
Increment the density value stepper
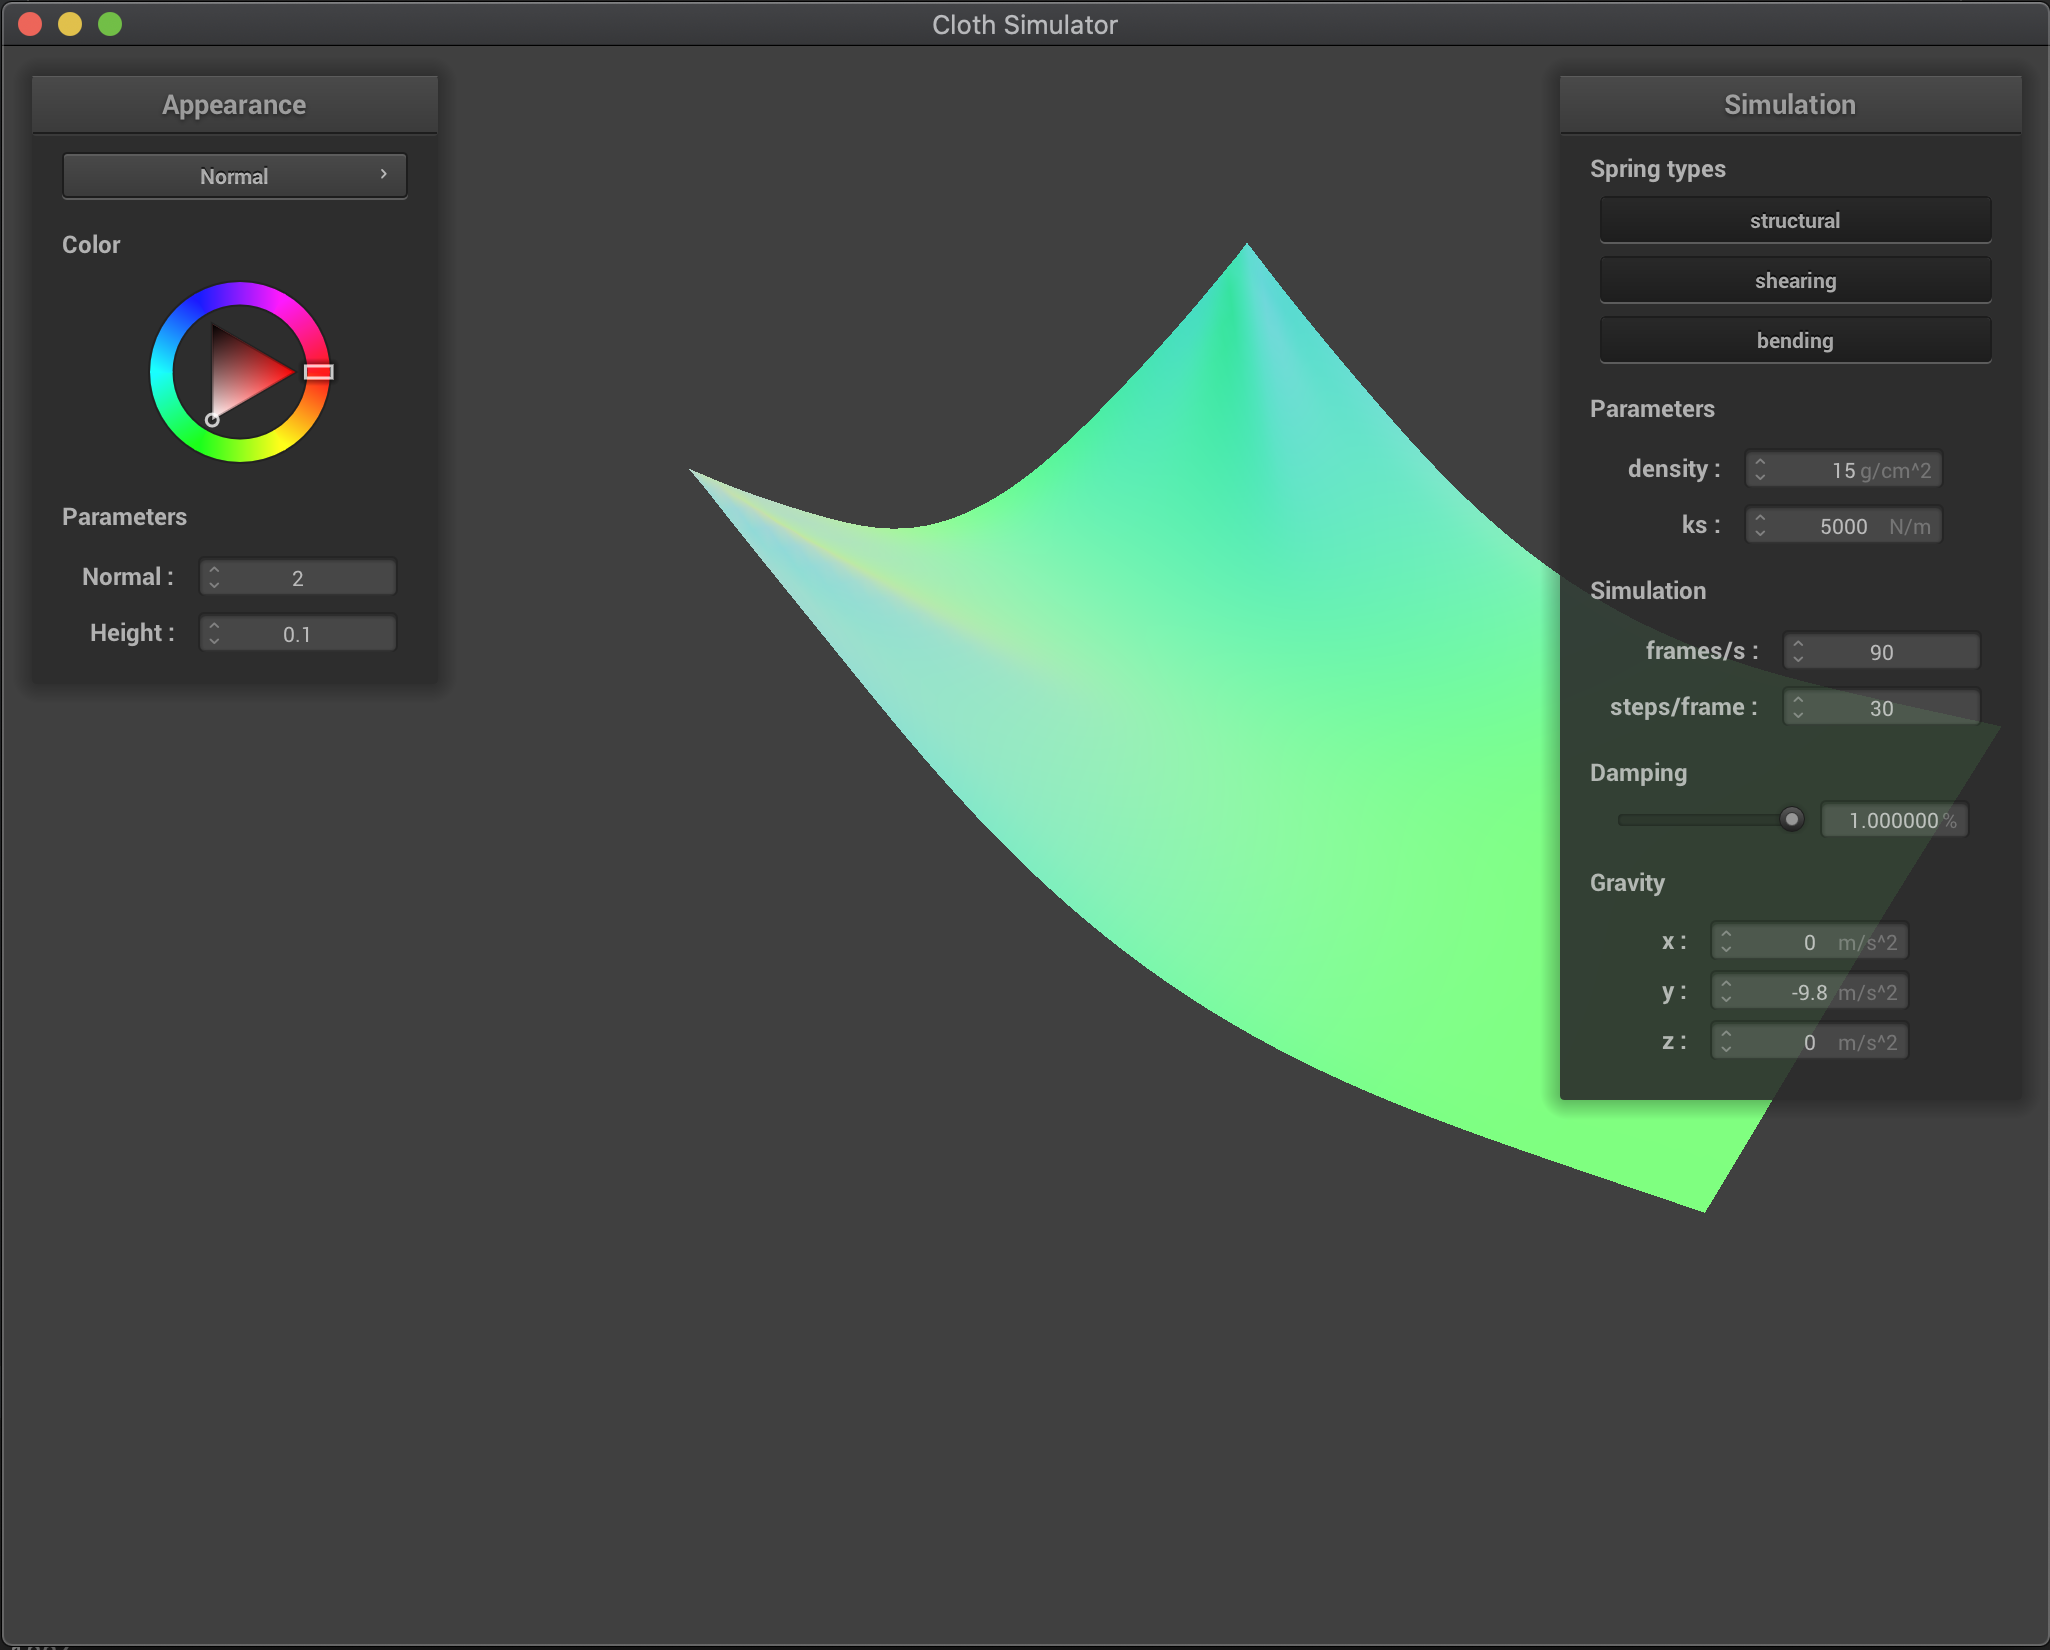[1761, 463]
